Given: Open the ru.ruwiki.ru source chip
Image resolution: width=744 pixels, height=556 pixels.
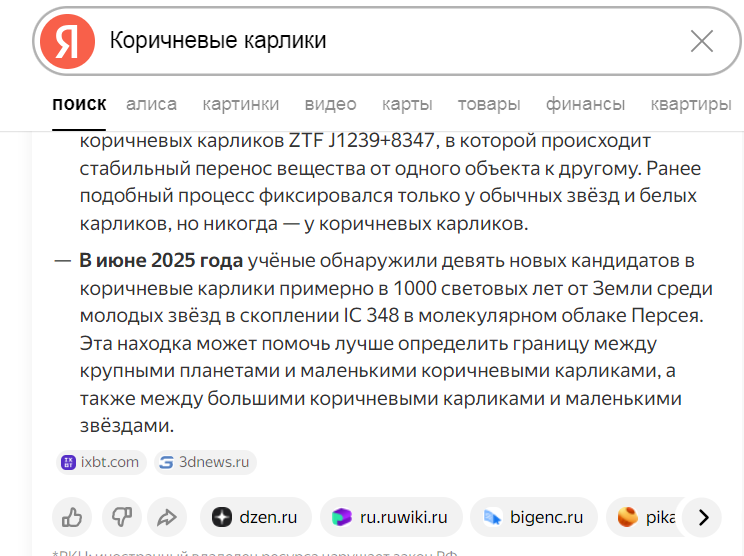Looking at the screenshot, I should click(x=391, y=517).
